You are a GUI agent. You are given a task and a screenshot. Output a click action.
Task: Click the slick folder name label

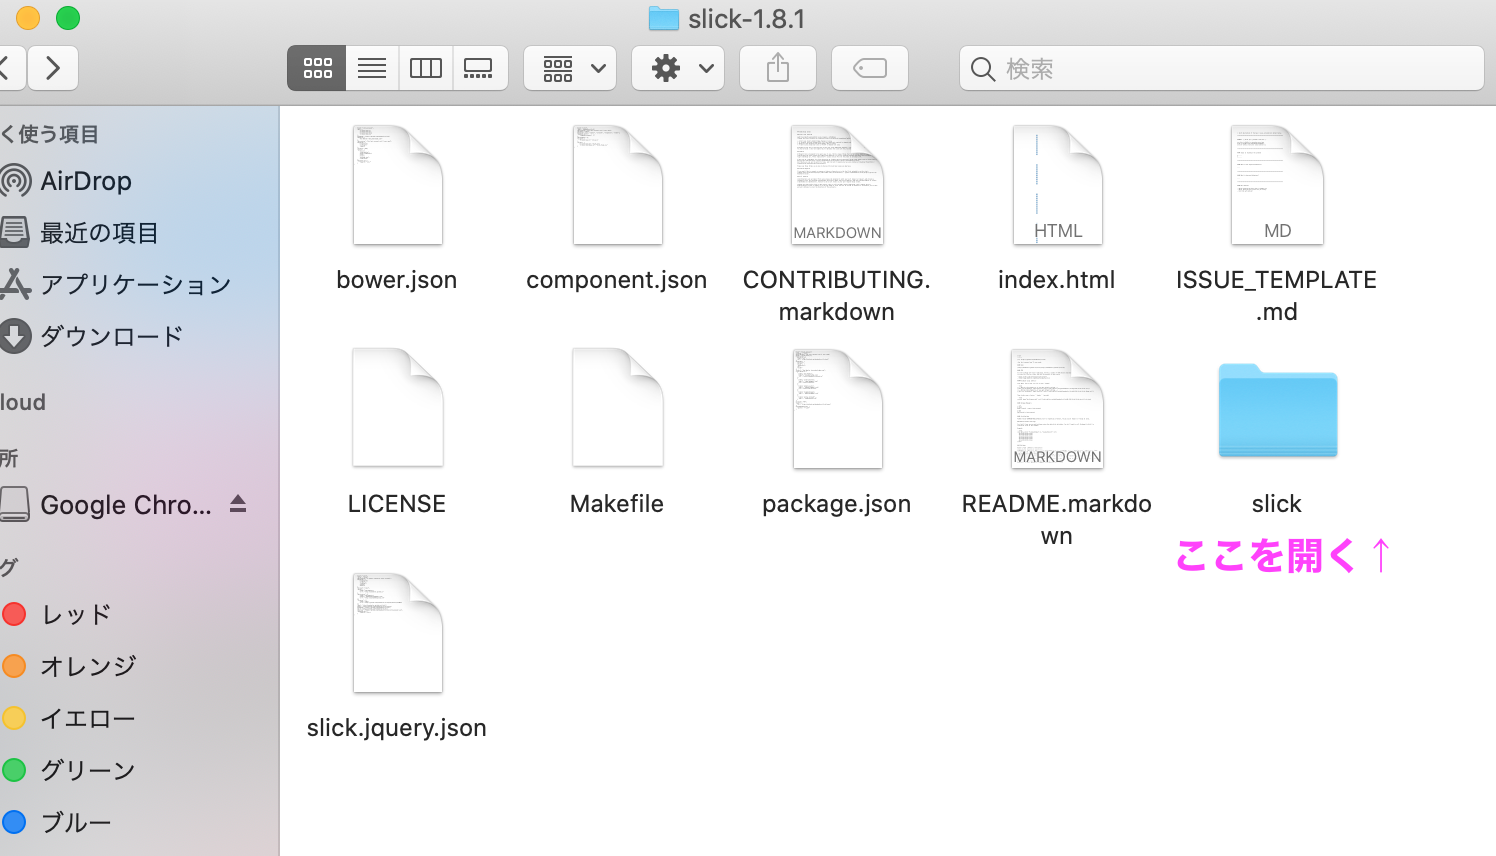(x=1277, y=504)
